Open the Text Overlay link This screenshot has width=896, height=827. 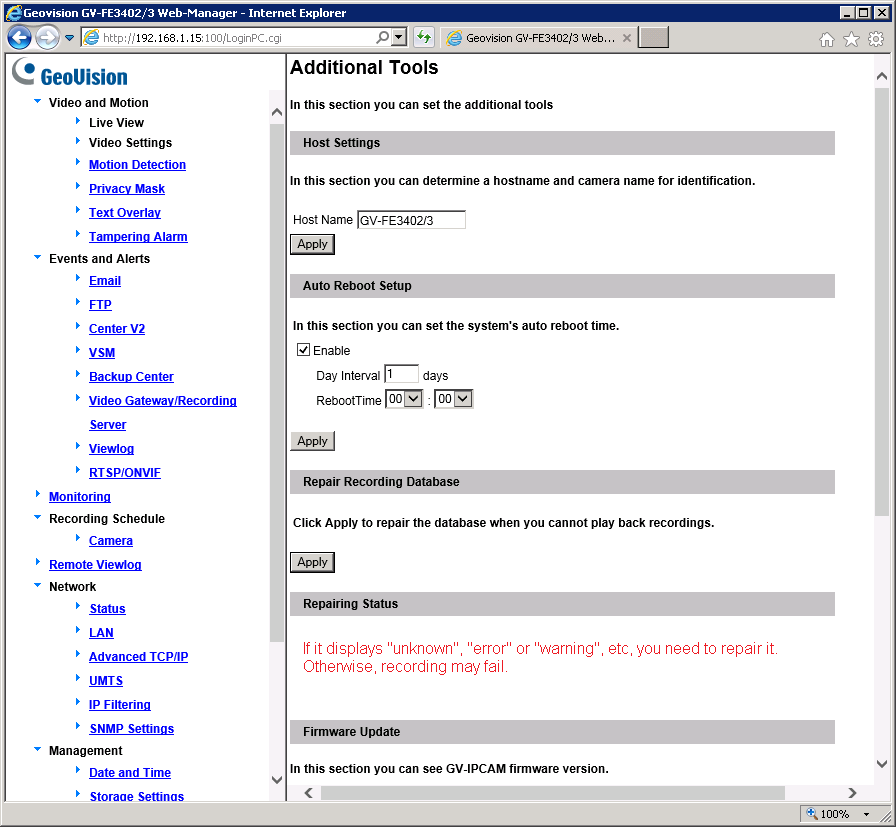click(x=125, y=213)
